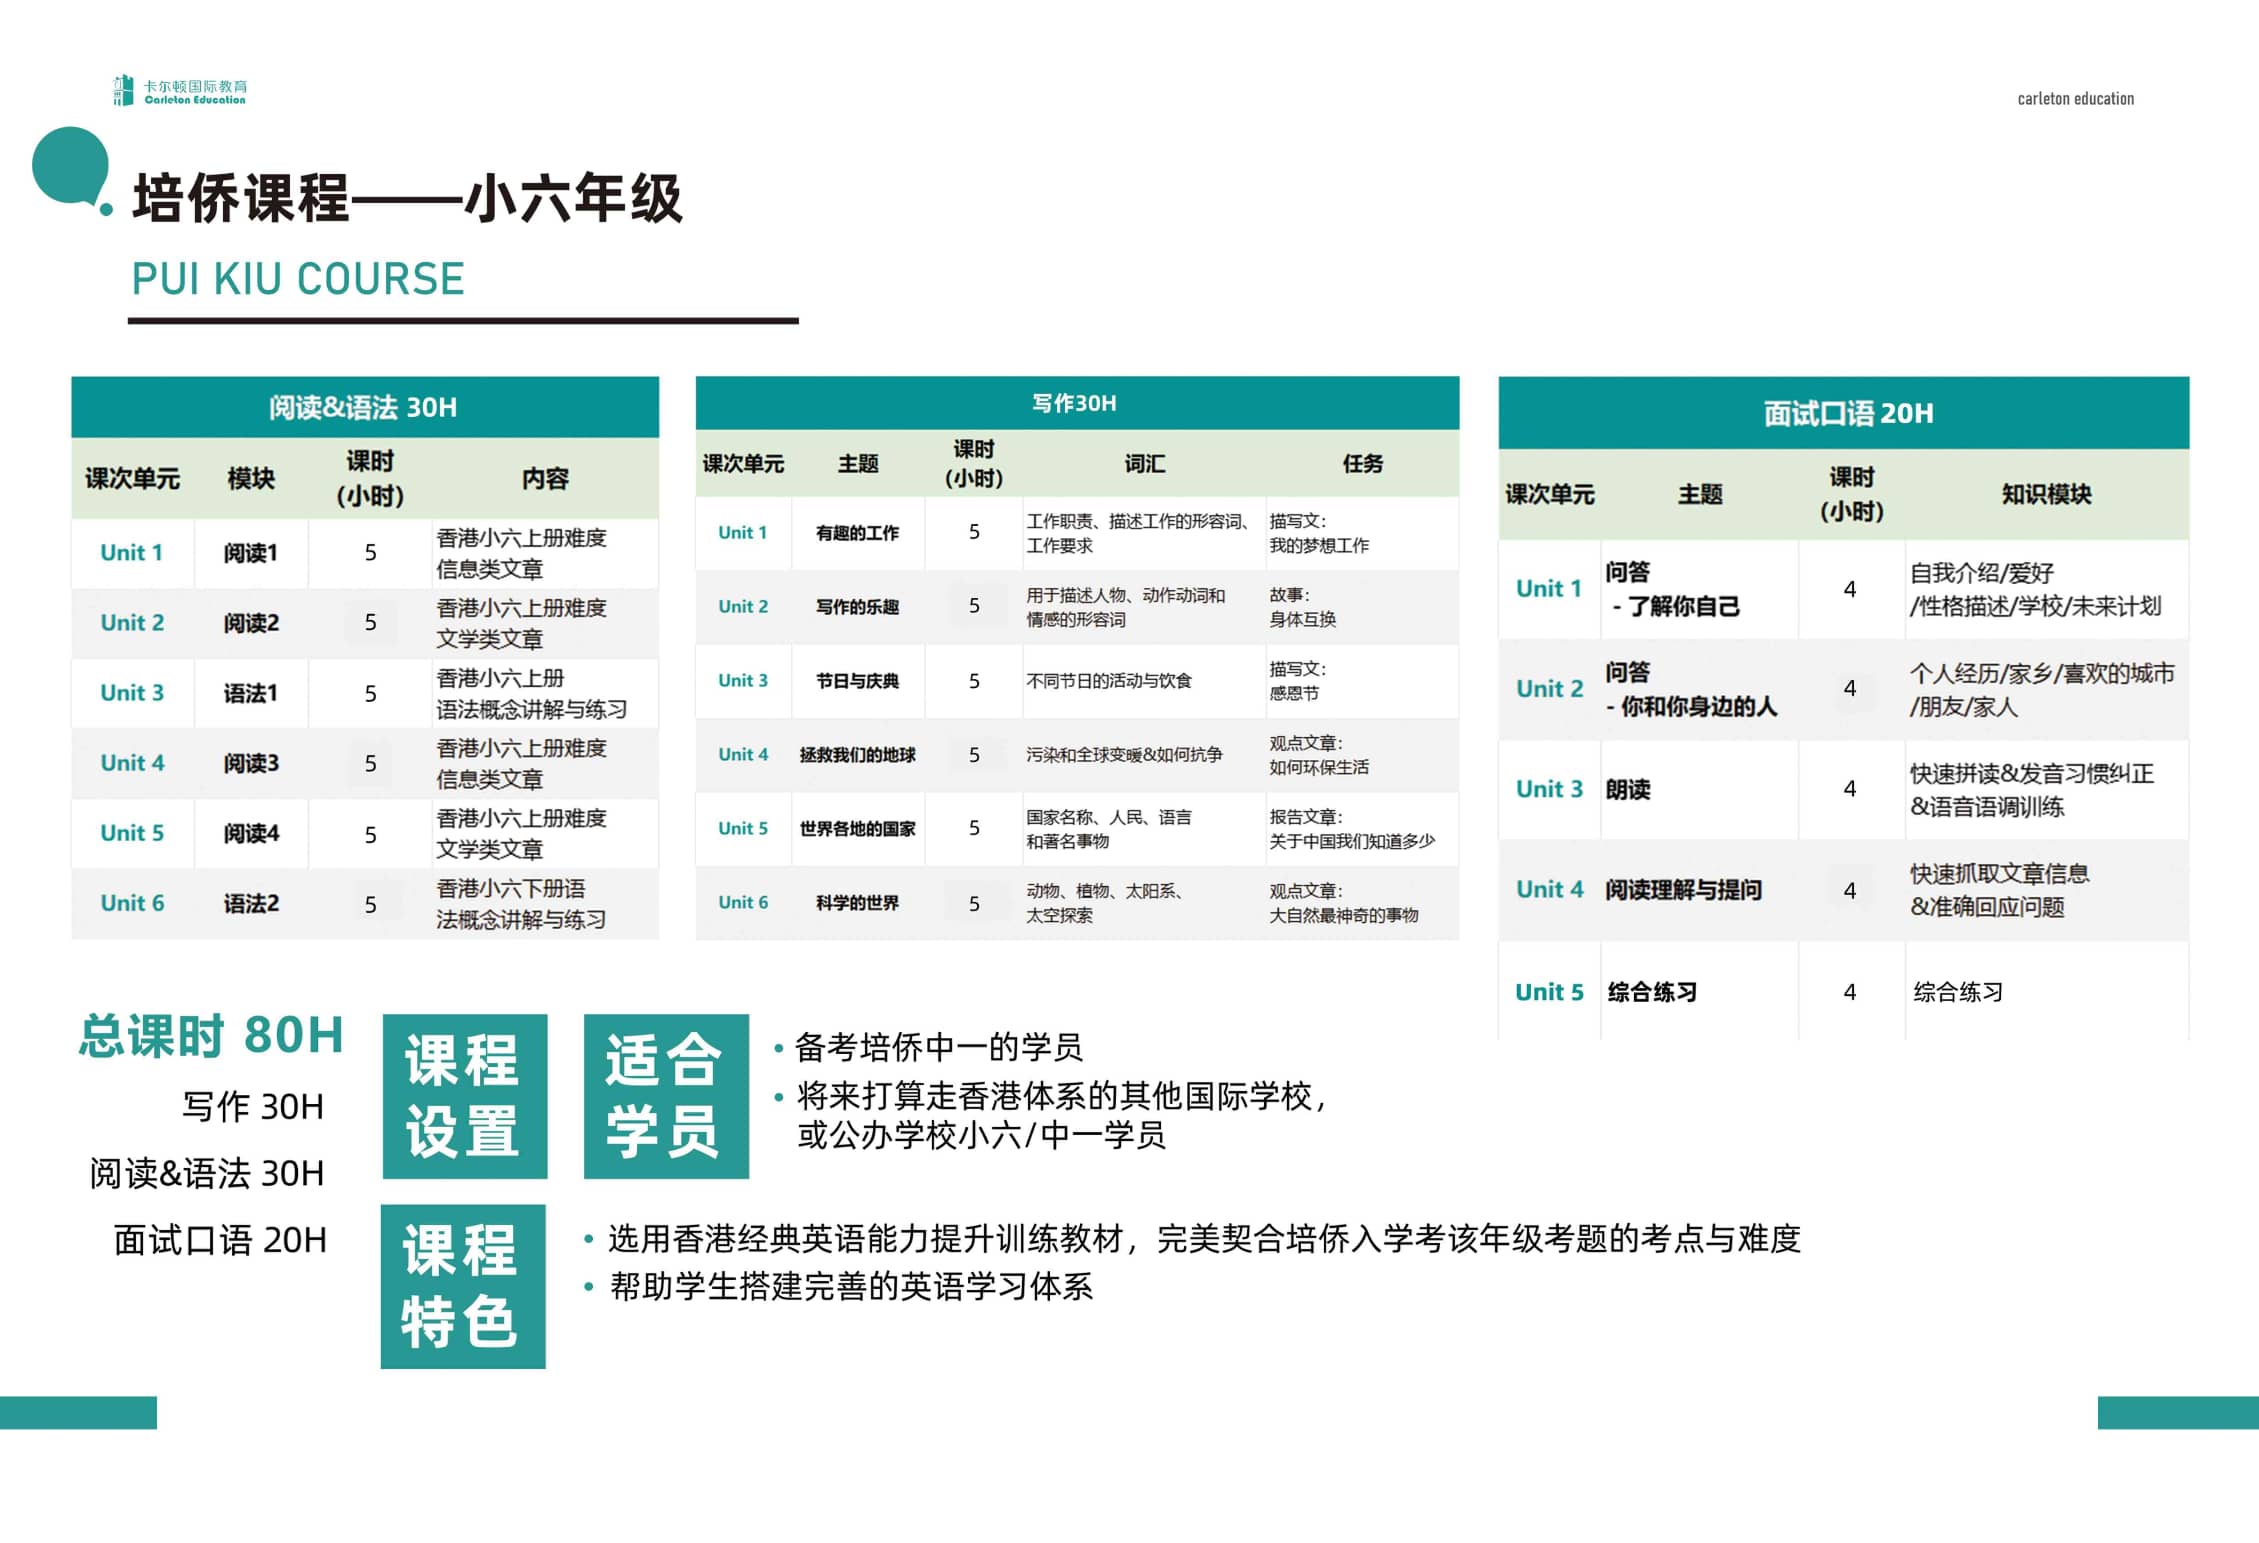The height and width of the screenshot is (1543, 2259).
Task: Click the 问答 - 了解你自己 interview topic
Action: [x=1699, y=589]
